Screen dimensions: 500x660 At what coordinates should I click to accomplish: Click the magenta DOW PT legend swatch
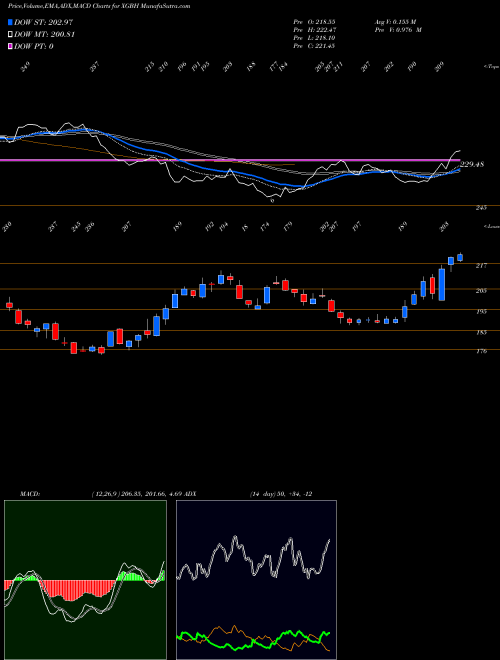click(10, 46)
